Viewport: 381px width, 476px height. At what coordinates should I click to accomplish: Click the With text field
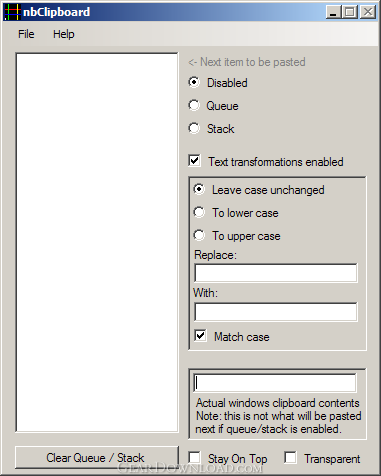[276, 312]
